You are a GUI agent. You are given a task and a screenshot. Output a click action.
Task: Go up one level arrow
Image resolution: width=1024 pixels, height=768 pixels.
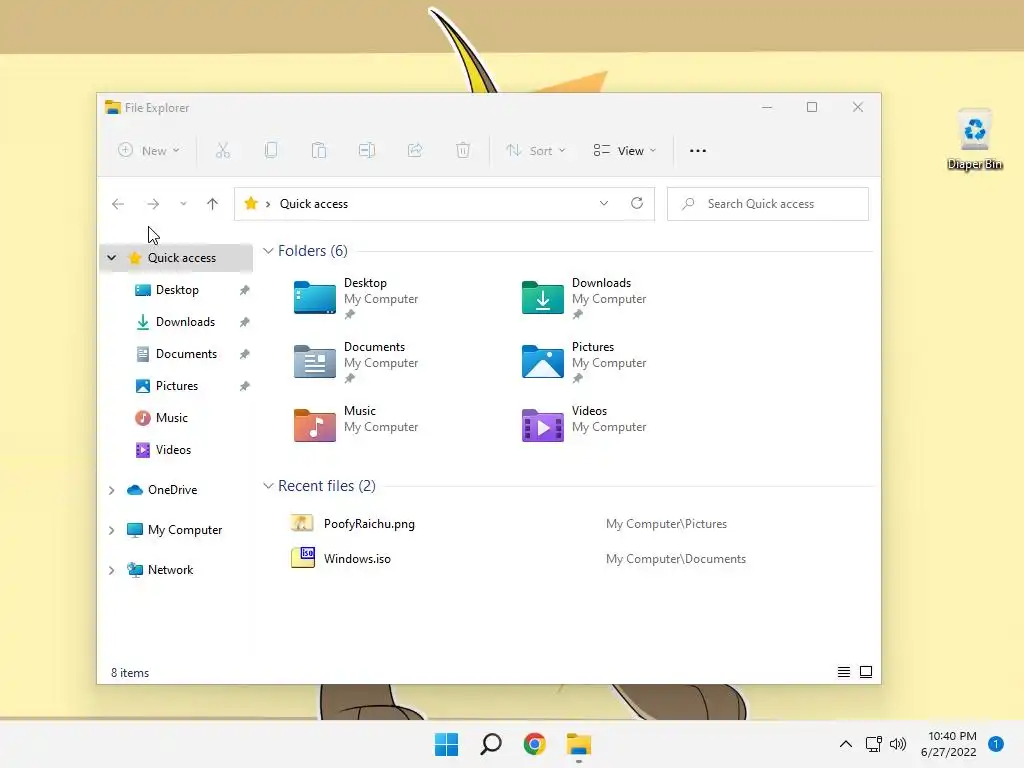(x=212, y=204)
